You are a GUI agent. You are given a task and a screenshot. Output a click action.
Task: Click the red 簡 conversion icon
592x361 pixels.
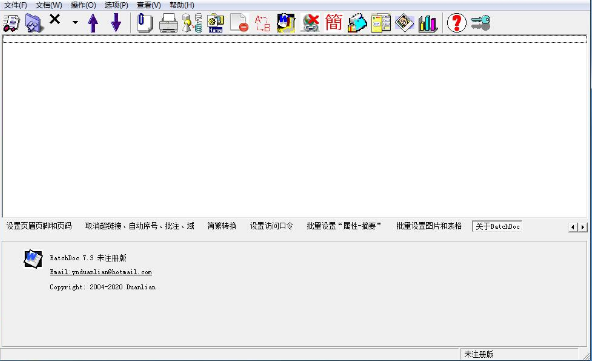pyautogui.click(x=333, y=22)
